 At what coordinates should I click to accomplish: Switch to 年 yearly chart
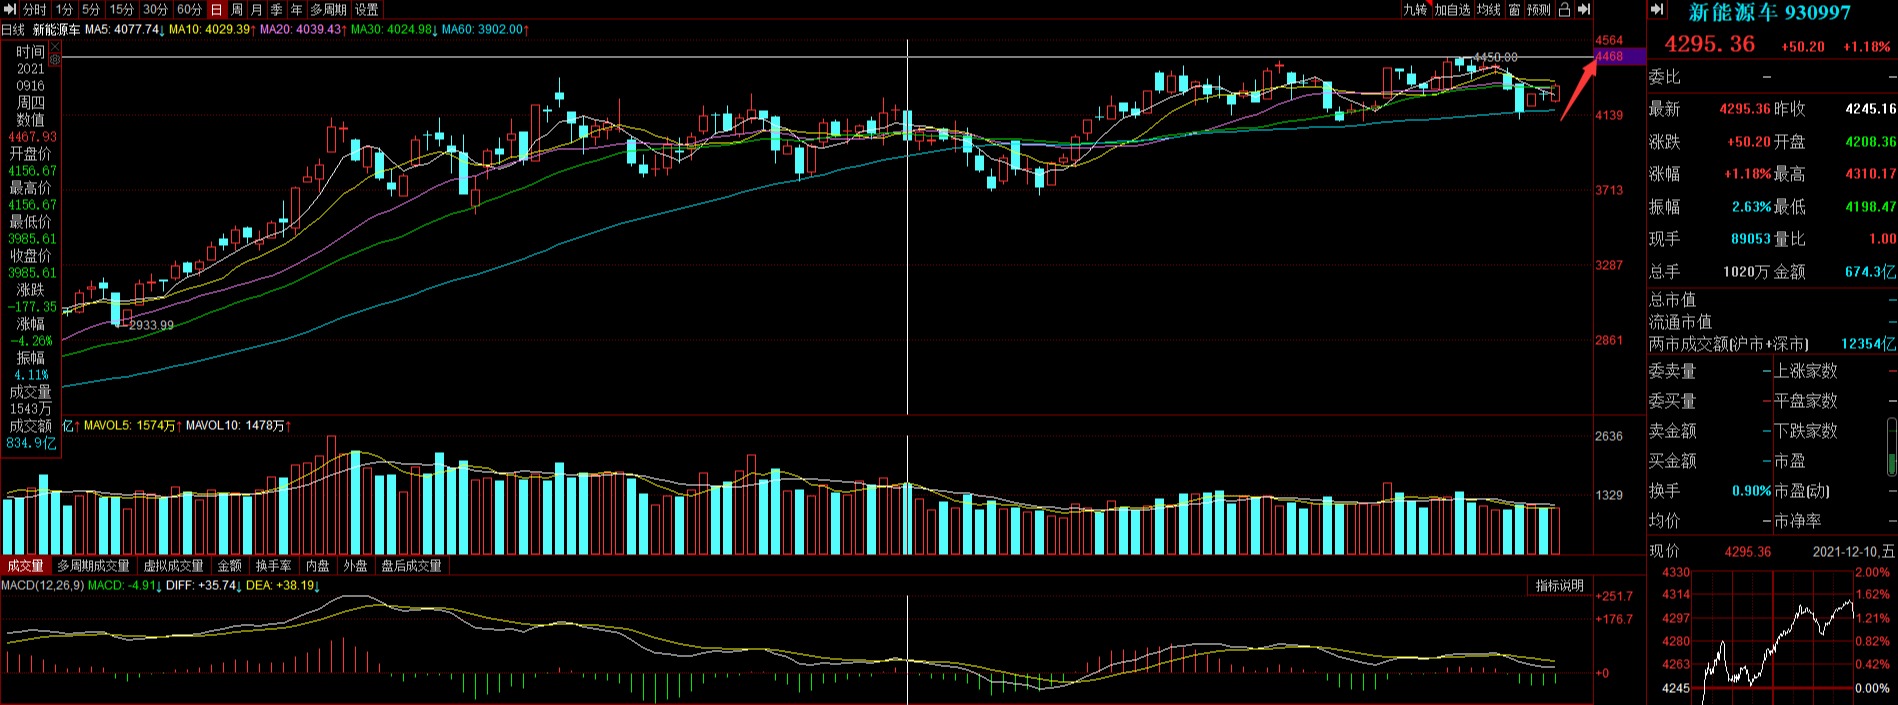click(x=297, y=9)
